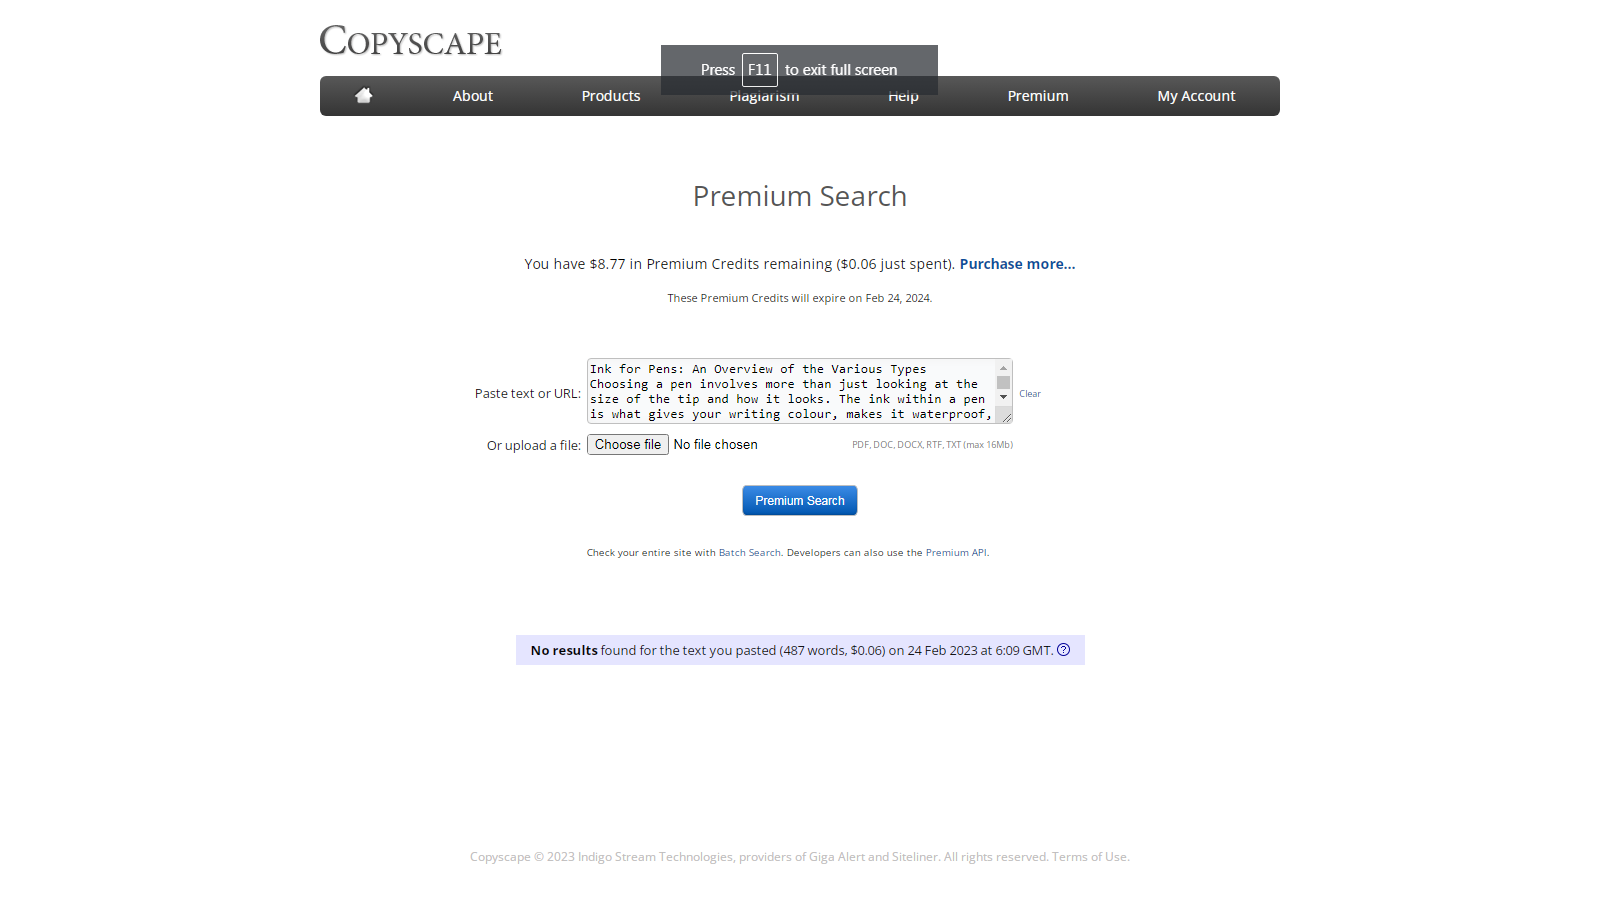Click the textarea scrollbar thumb
Screen dimensions: 1600x900
tap(1003, 382)
